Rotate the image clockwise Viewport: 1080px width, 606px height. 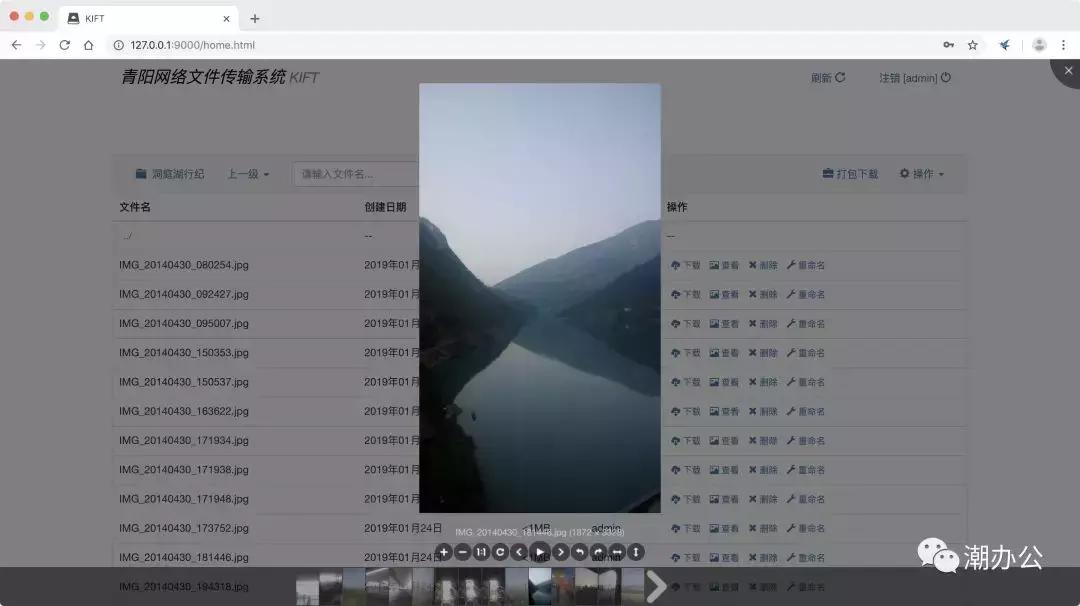[597, 551]
